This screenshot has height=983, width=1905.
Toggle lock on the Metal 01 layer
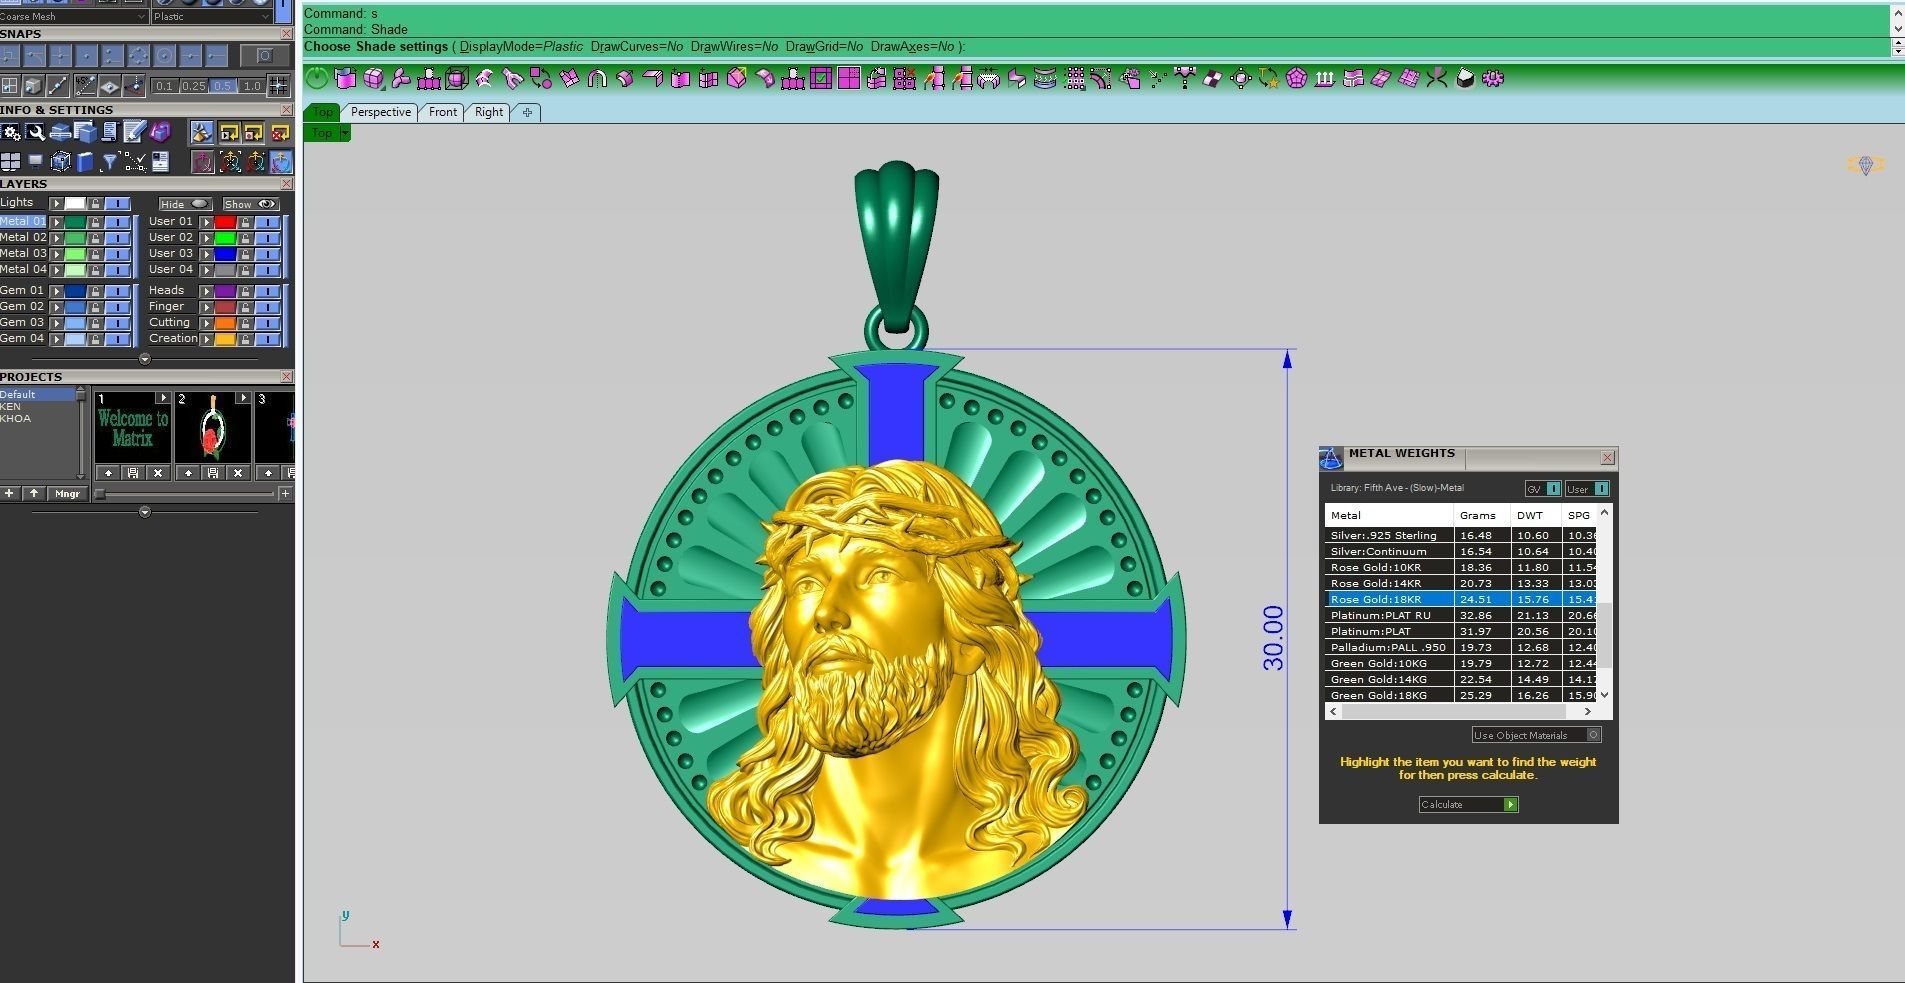coord(95,222)
